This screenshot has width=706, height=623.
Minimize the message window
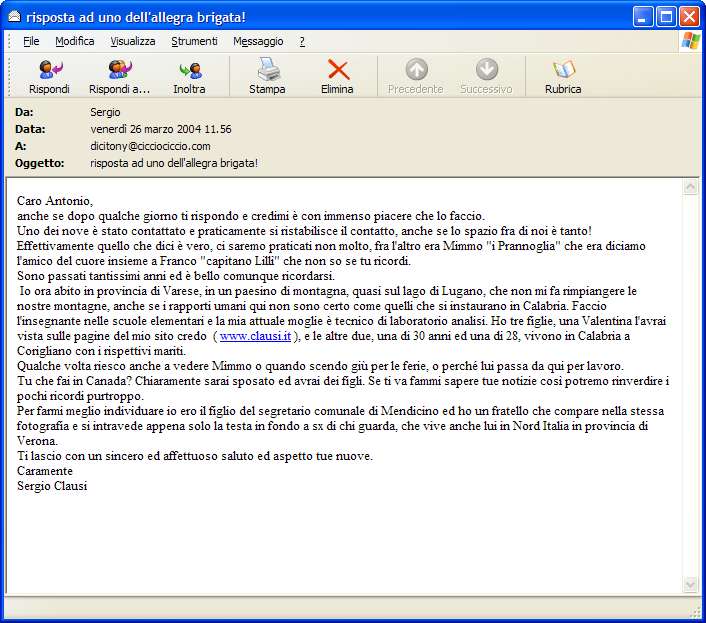[x=643, y=17]
